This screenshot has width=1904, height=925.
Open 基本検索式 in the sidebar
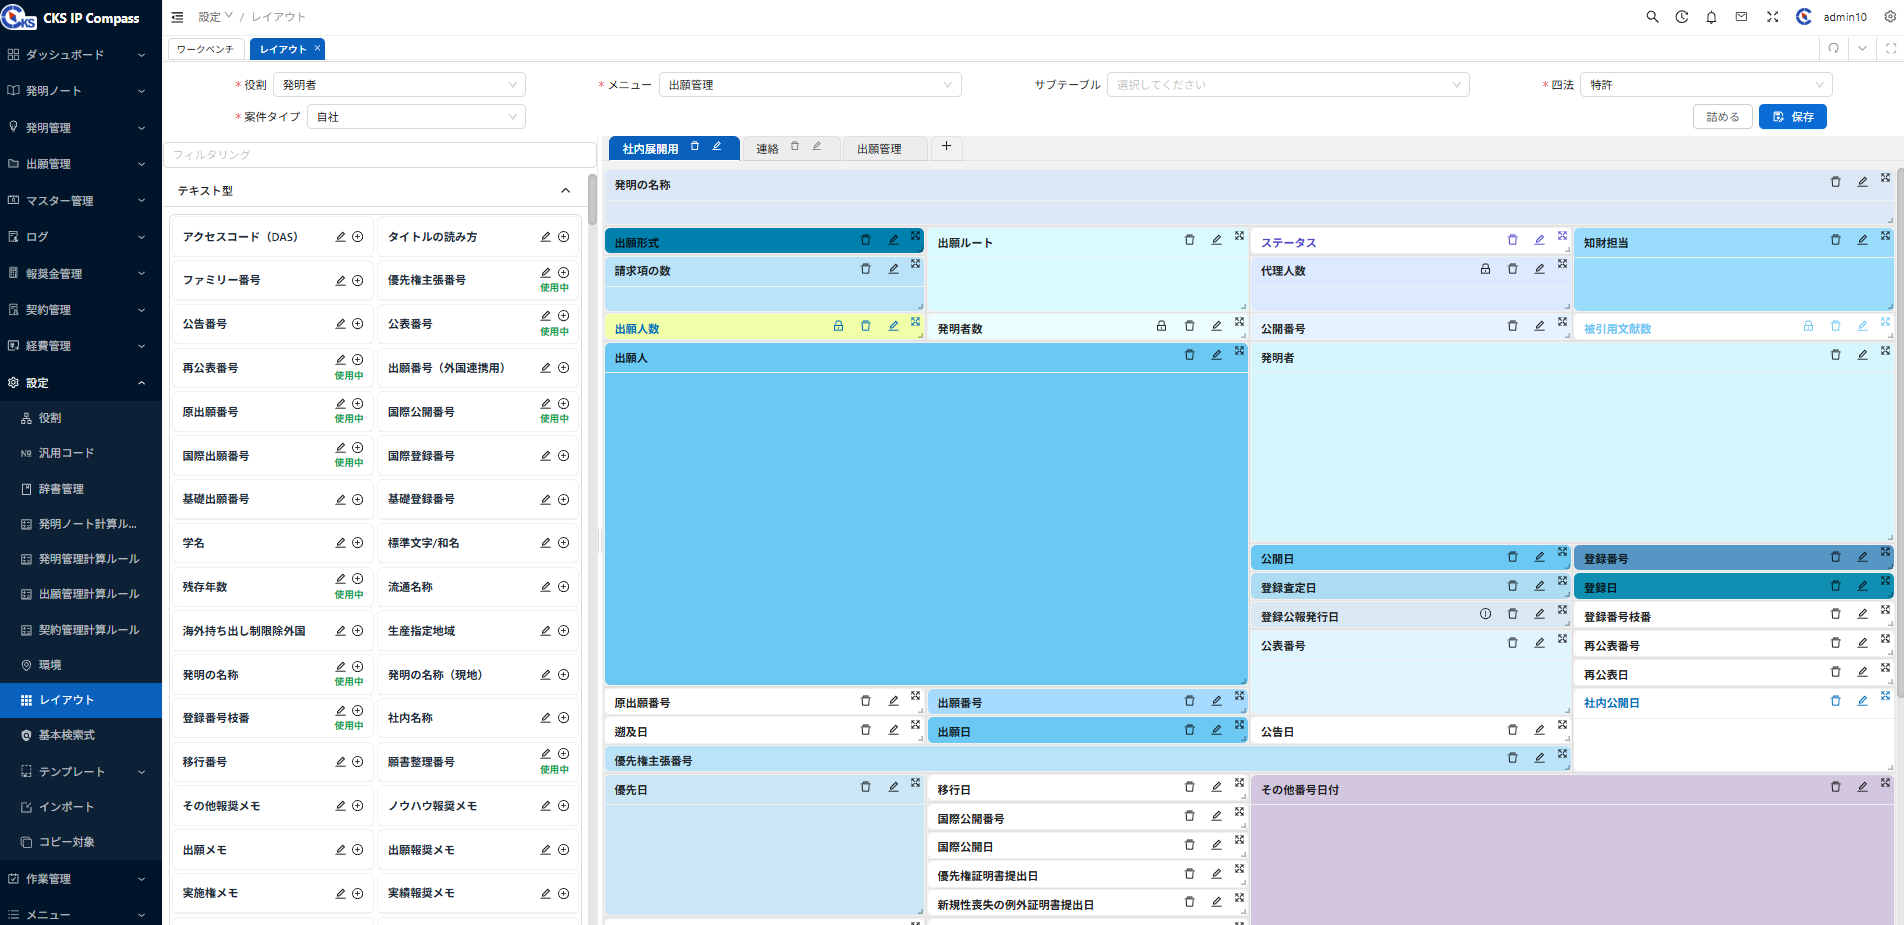click(80, 735)
